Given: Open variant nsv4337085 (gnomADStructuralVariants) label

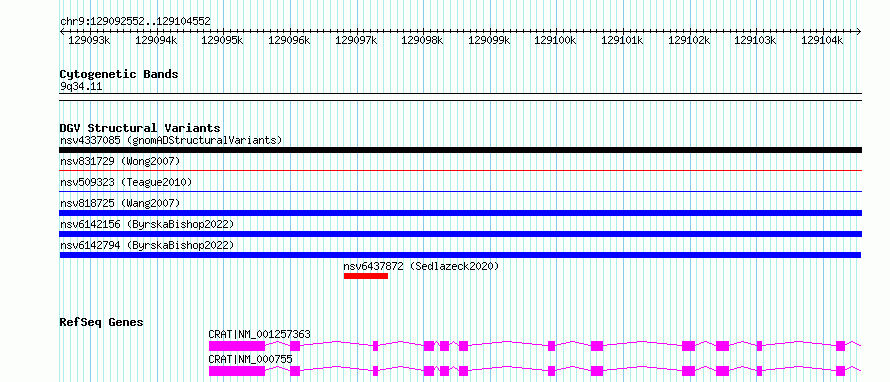Looking at the screenshot, I should (171, 140).
